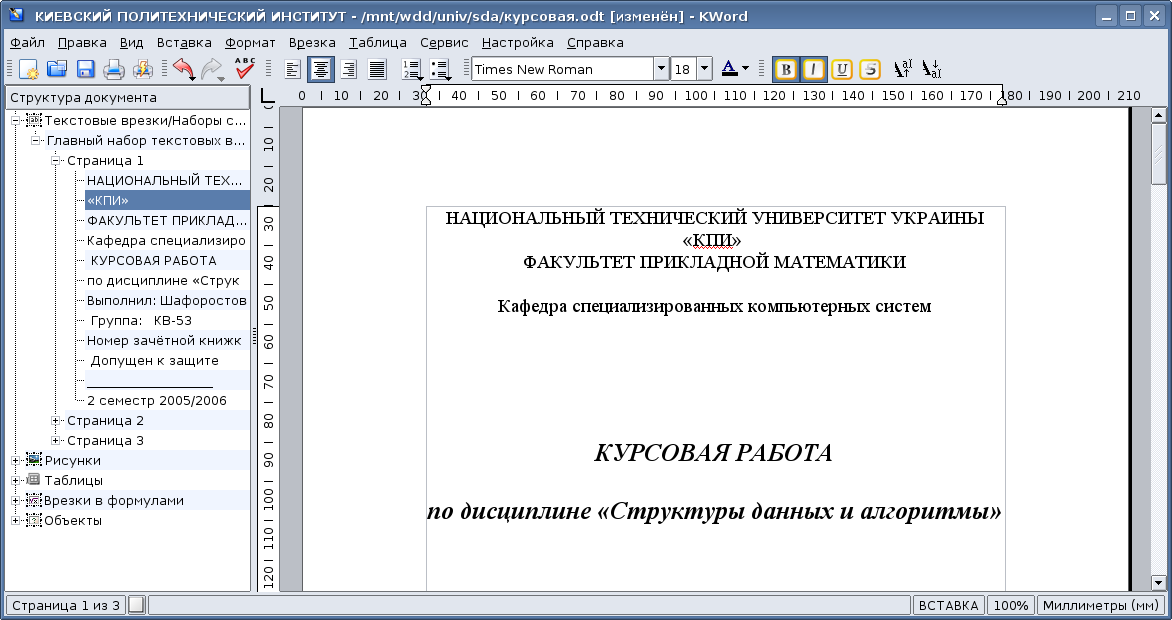The image size is (1172, 620).
Task: Open the font color picker arrow
Action: click(x=745, y=69)
